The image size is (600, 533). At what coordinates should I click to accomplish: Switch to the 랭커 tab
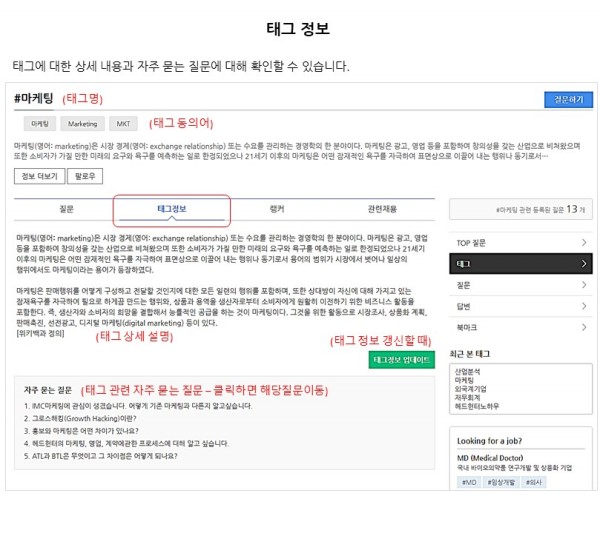[276, 209]
